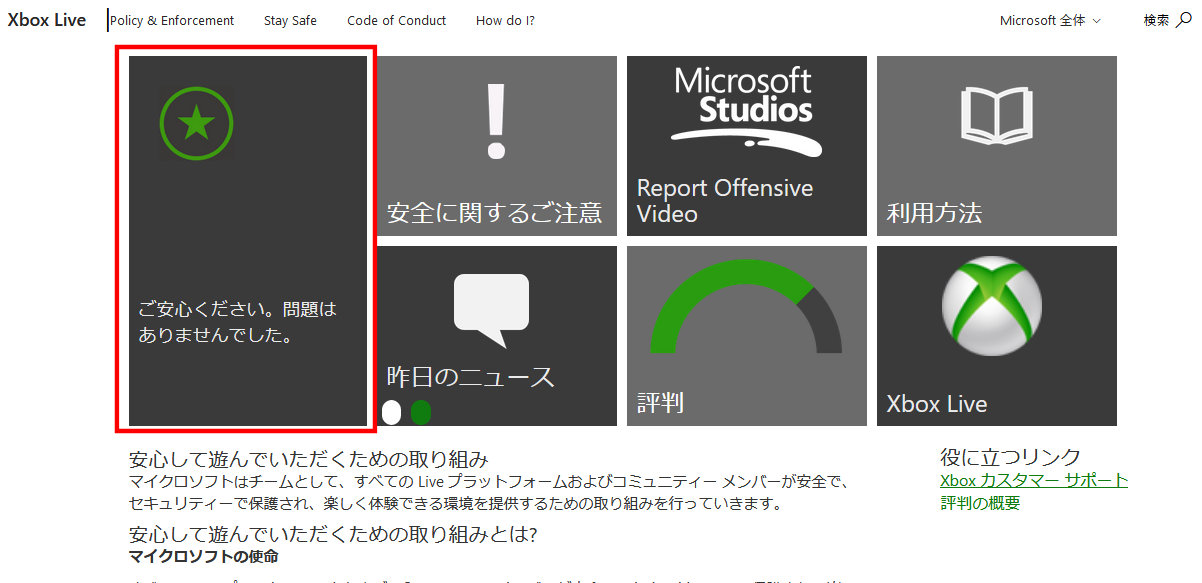Click the green star circle icon
This screenshot has height=583, width=1202.
(196, 123)
